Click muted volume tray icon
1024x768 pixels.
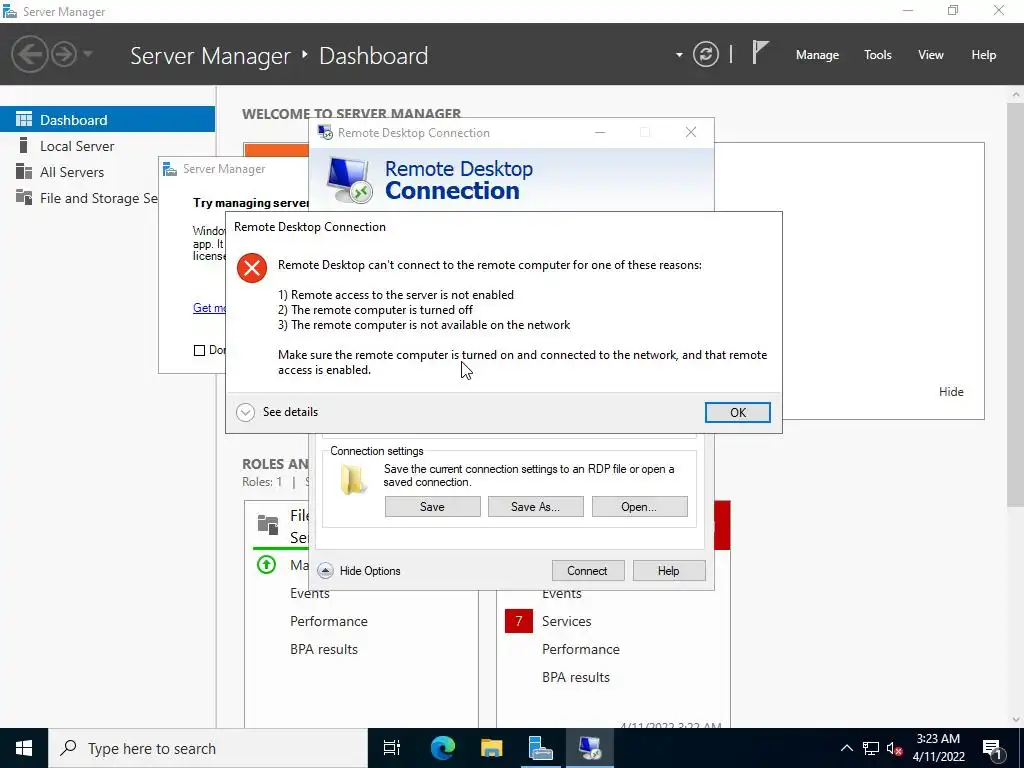coord(894,748)
